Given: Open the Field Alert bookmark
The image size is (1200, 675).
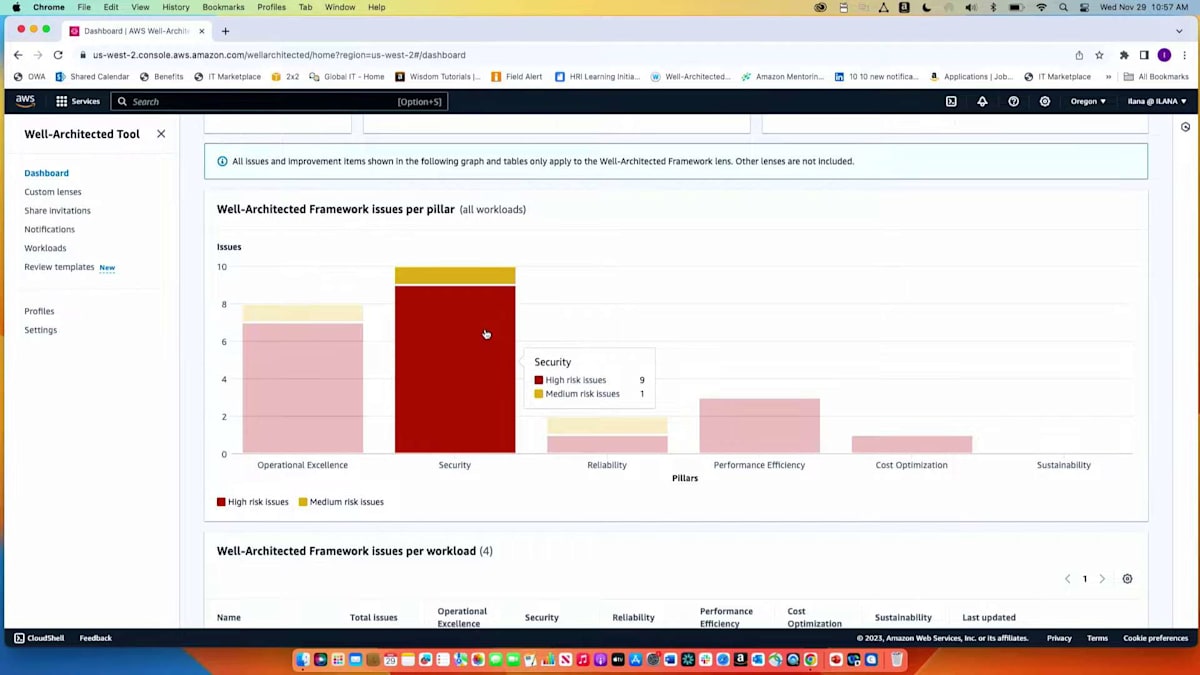Looking at the screenshot, I should pos(516,77).
